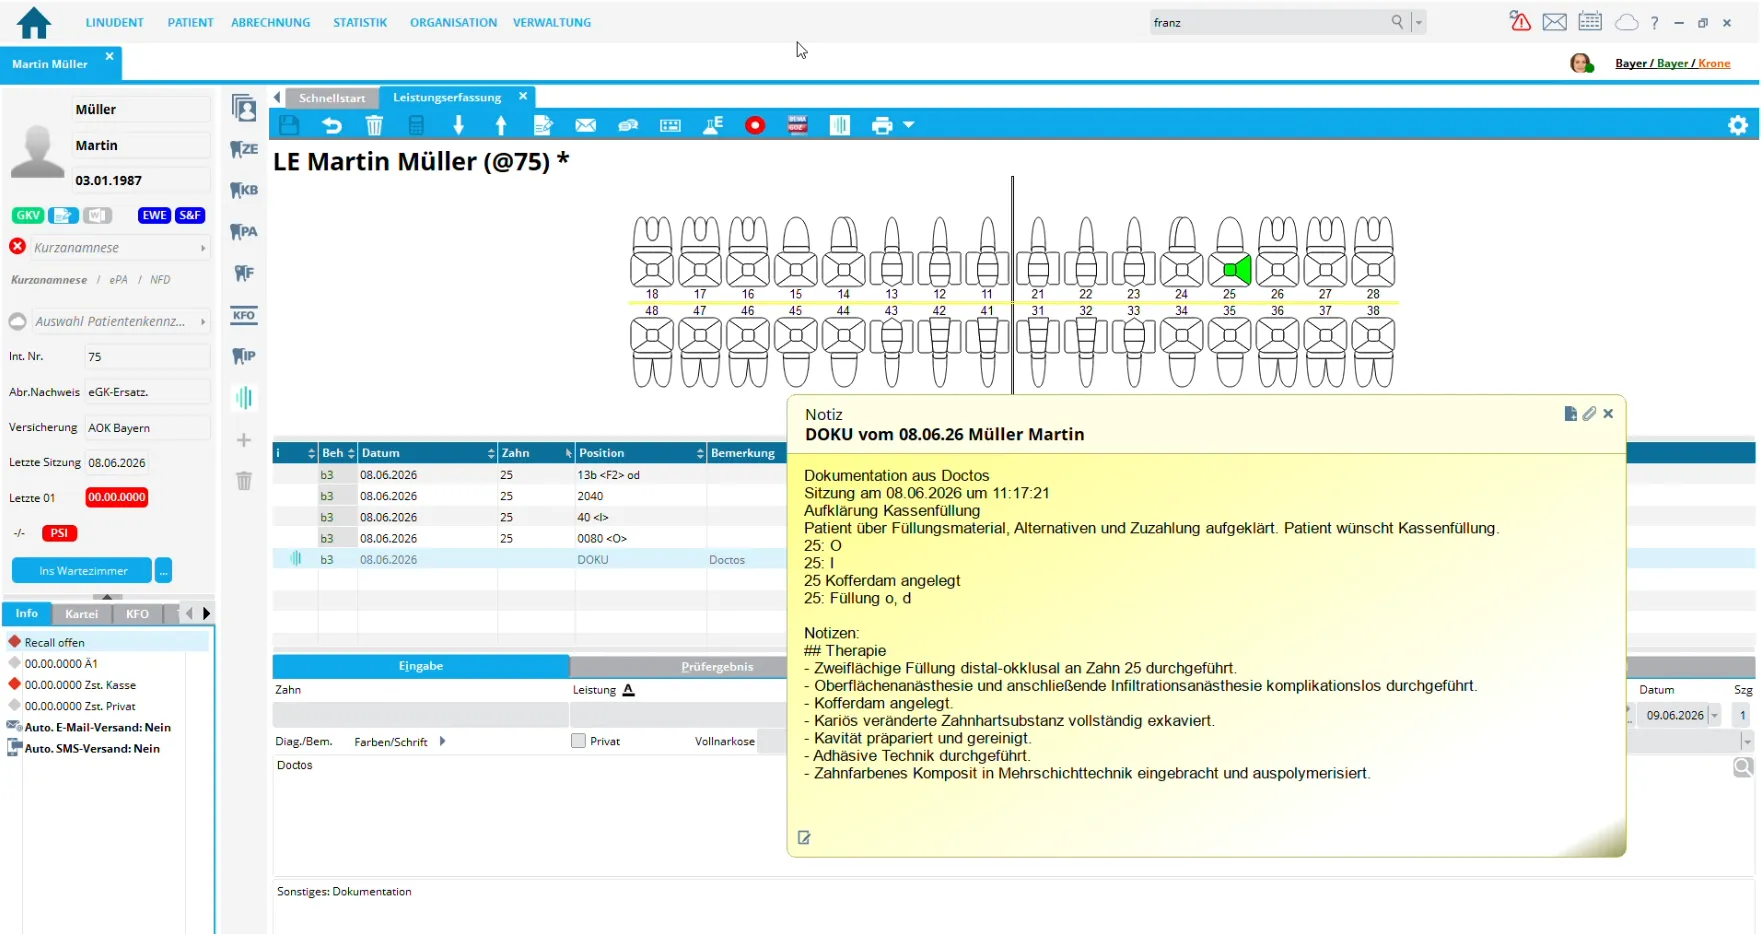Switch to the Kartei tab
Image resolution: width=1761 pixels, height=934 pixels.
pyautogui.click(x=82, y=614)
